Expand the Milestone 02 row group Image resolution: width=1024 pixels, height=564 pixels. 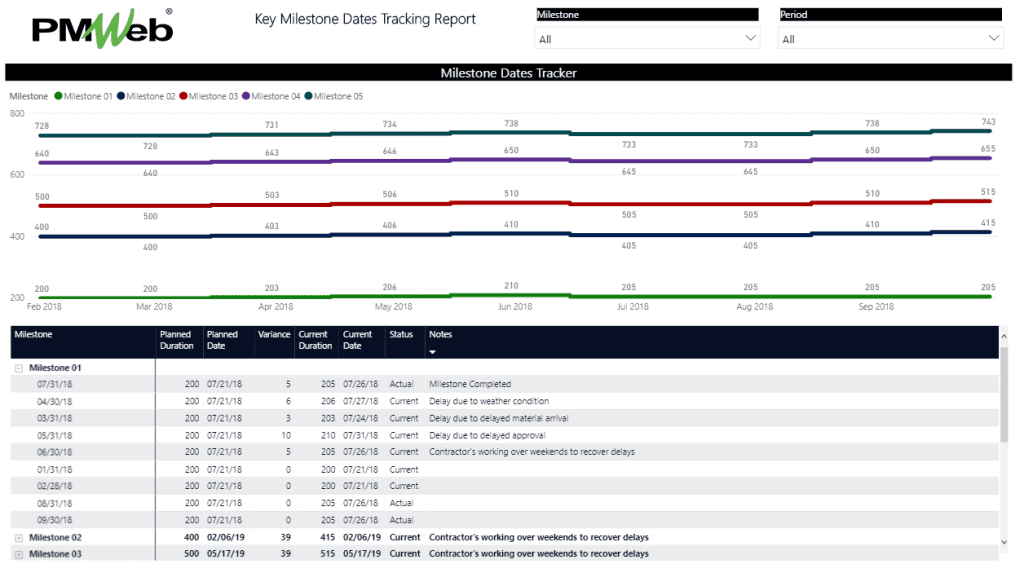click(x=19, y=537)
